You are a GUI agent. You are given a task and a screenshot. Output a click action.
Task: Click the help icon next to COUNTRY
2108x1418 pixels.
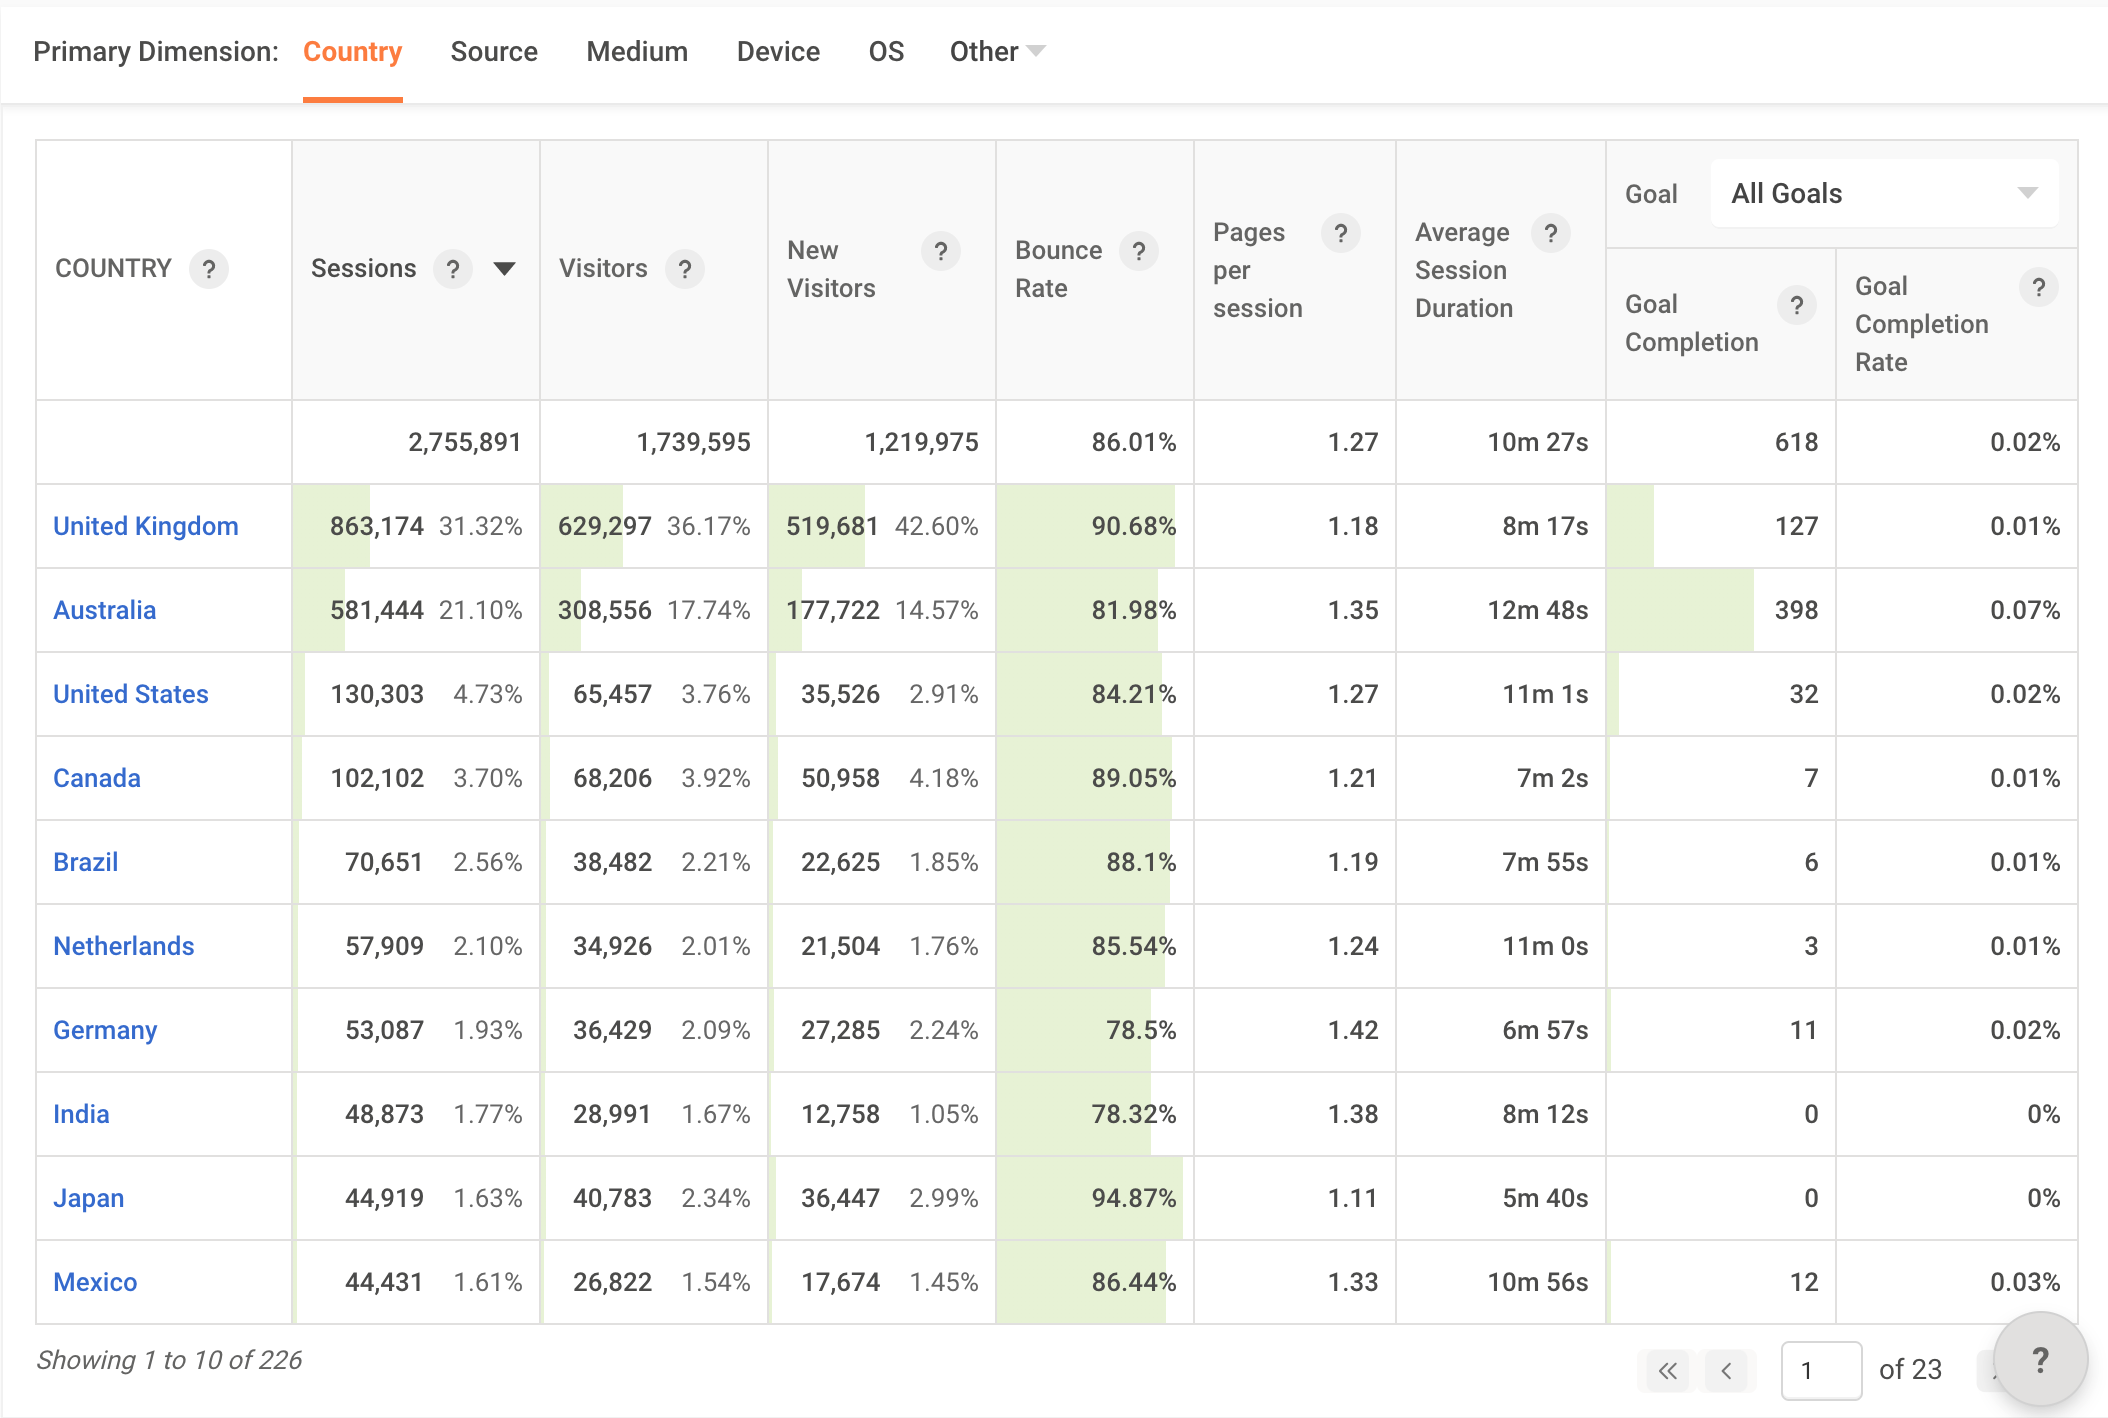tap(209, 269)
